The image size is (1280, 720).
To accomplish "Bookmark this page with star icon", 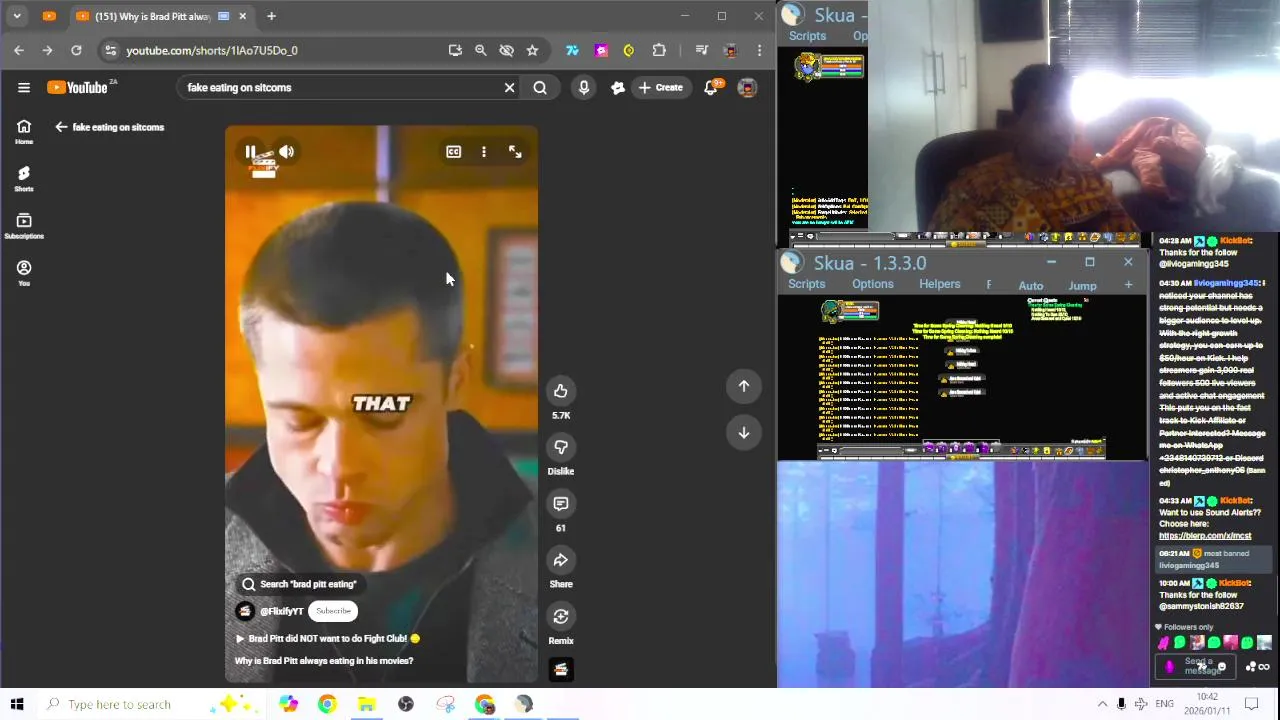I will [532, 50].
